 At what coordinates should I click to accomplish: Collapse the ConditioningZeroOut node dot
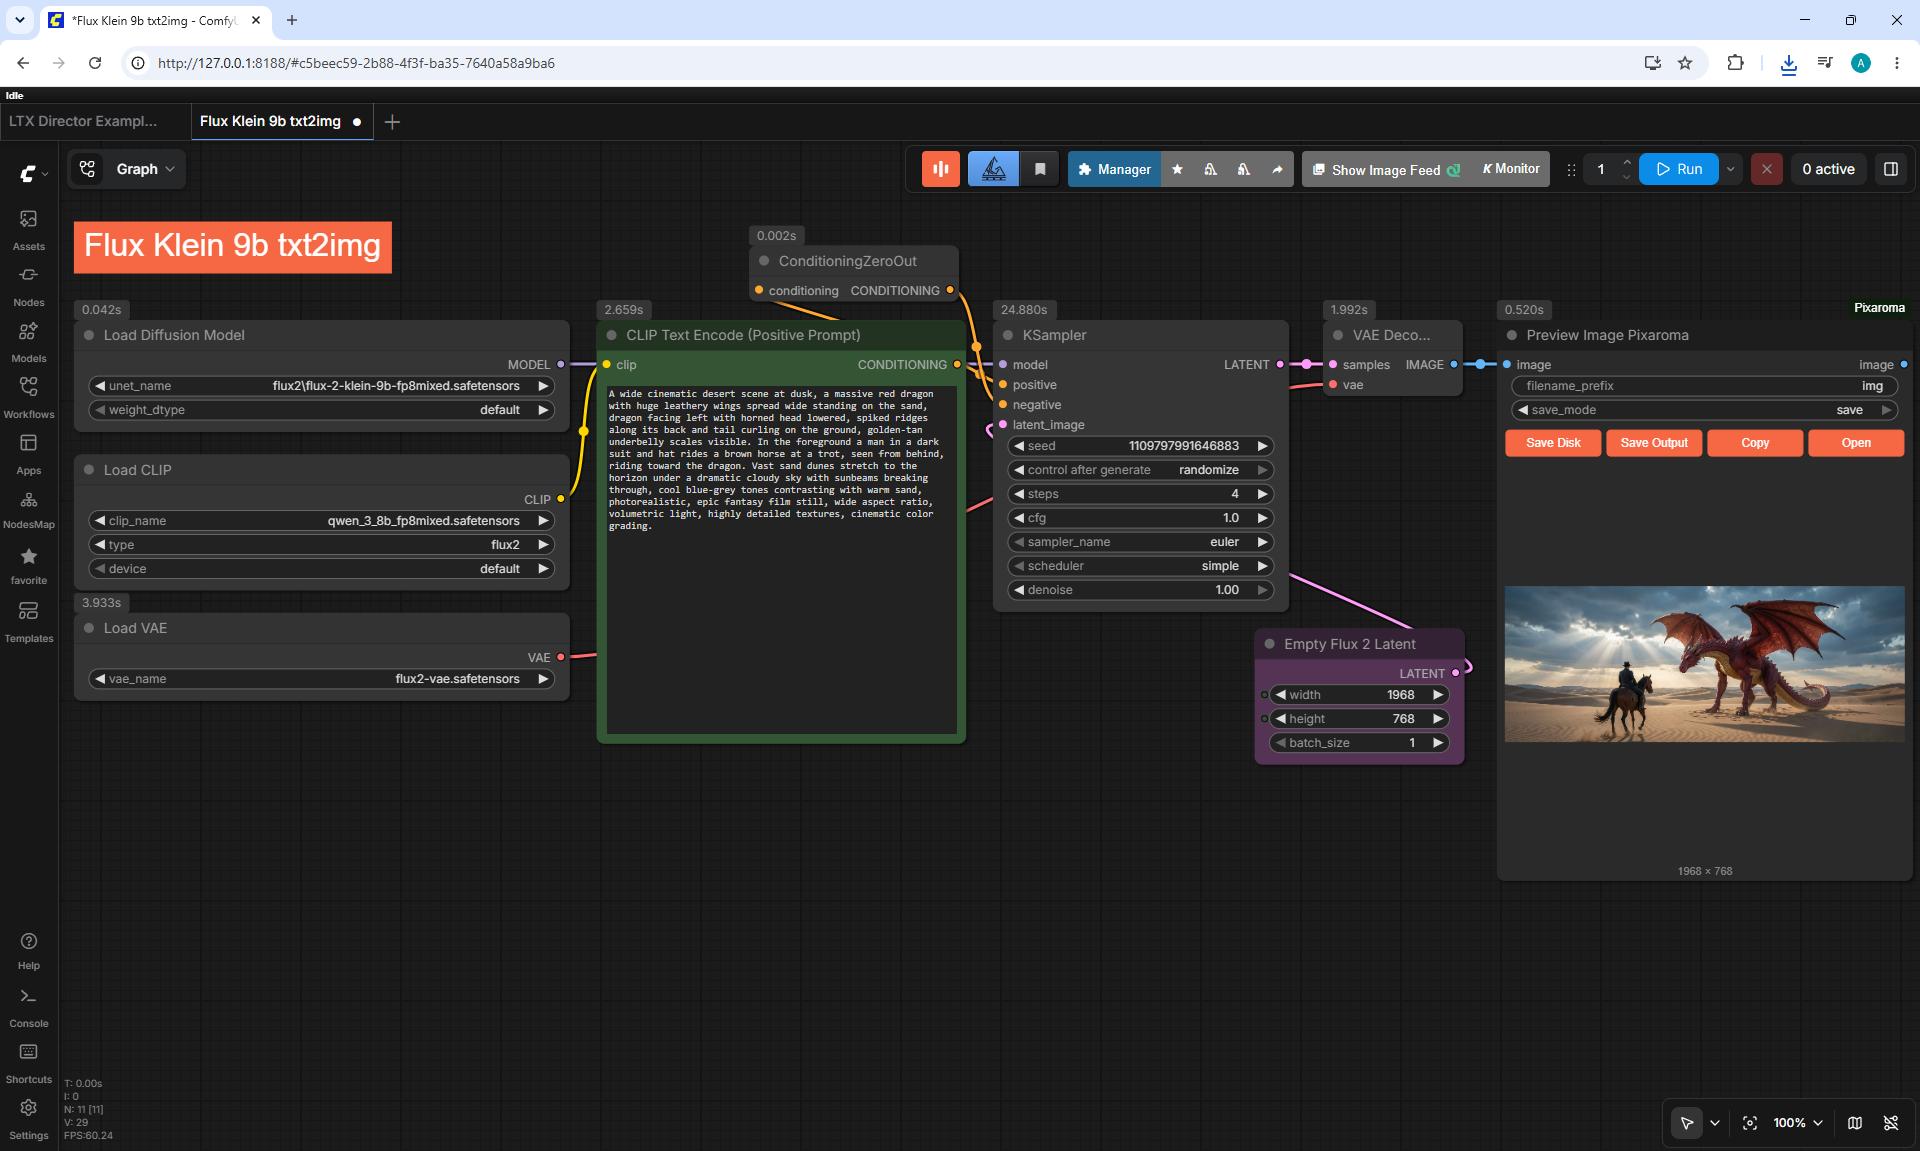pos(764,261)
